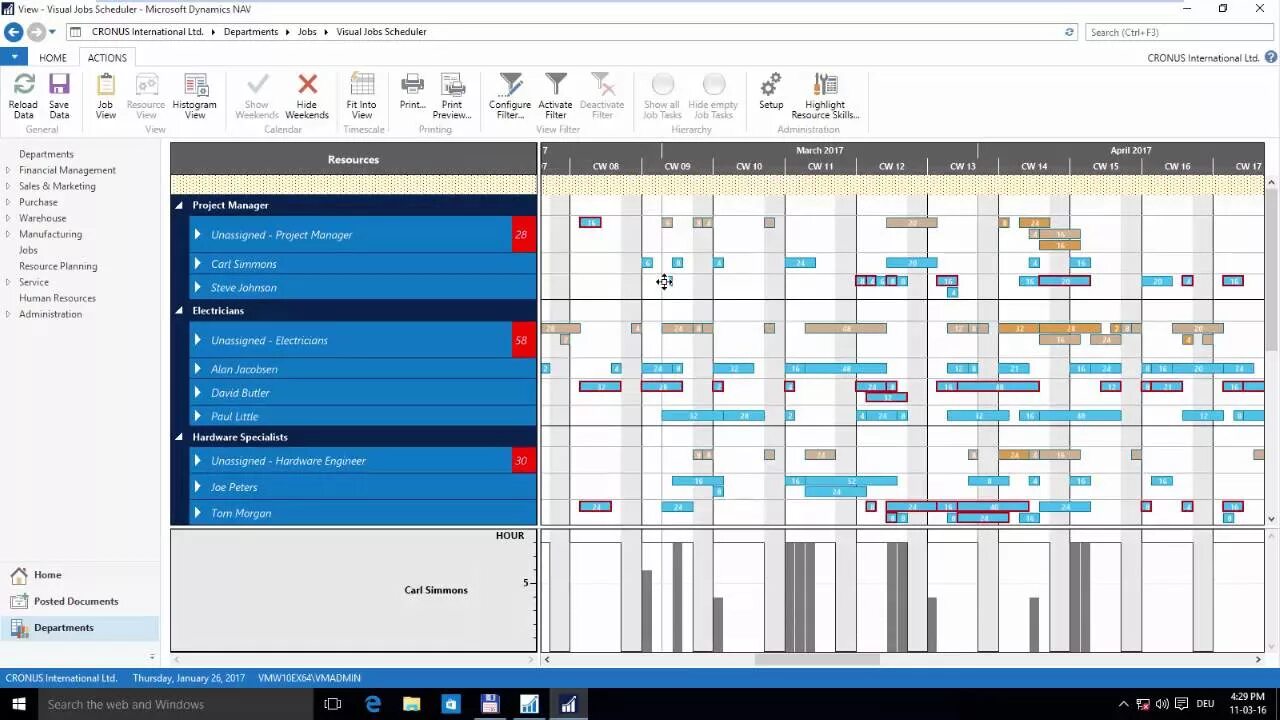Screen dimensions: 1280x720
Task: Click the April 2017 month header
Action: pos(1131,150)
